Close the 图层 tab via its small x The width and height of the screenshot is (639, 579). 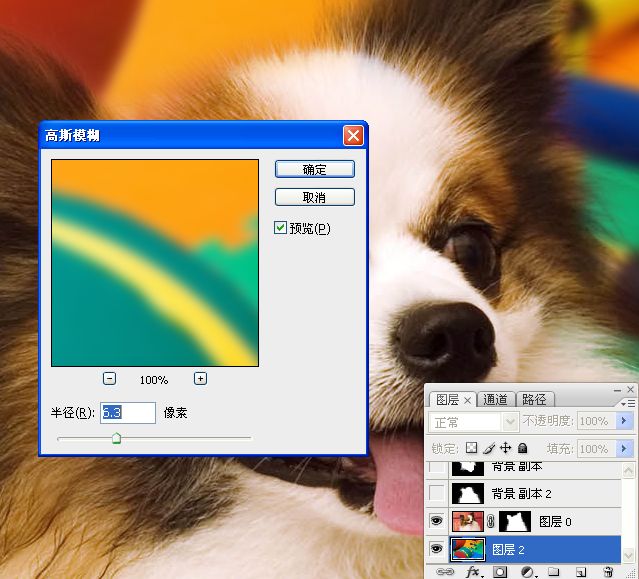point(468,401)
